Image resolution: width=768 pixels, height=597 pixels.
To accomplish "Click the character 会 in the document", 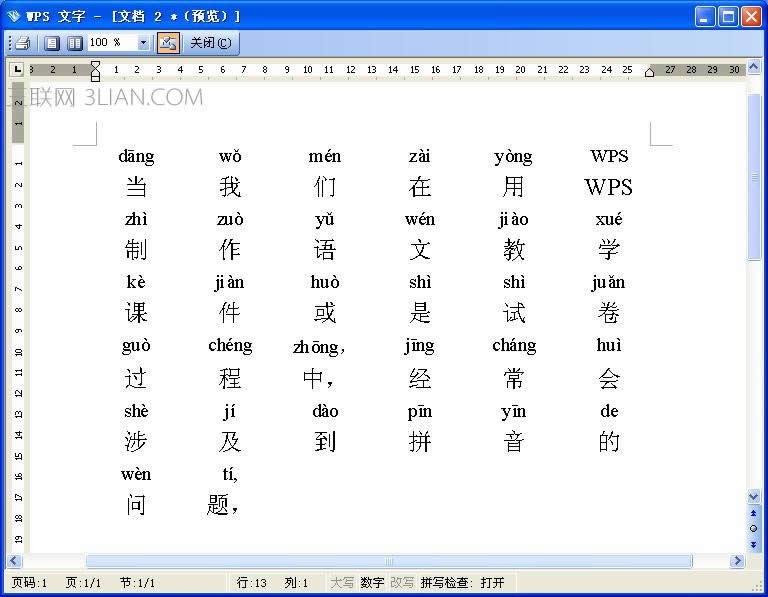I will pyautogui.click(x=608, y=379).
